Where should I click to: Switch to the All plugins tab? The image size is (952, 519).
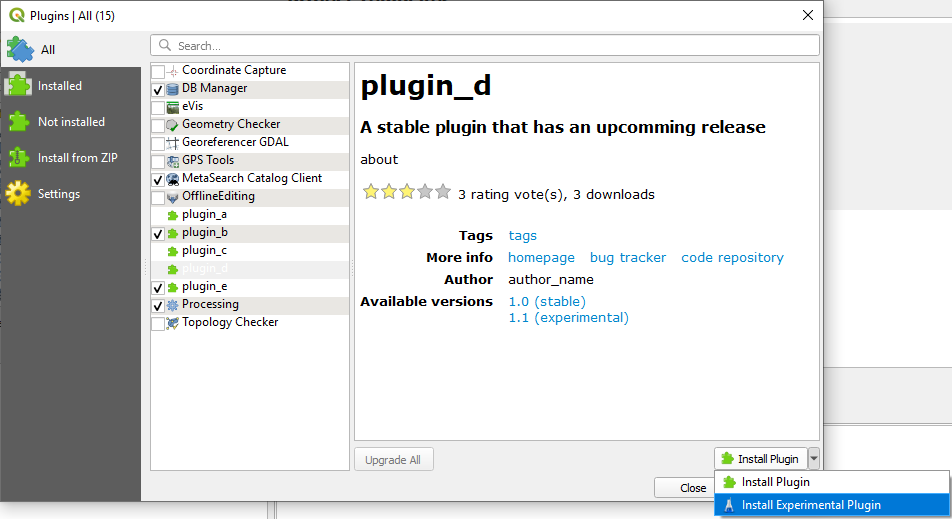coord(71,50)
